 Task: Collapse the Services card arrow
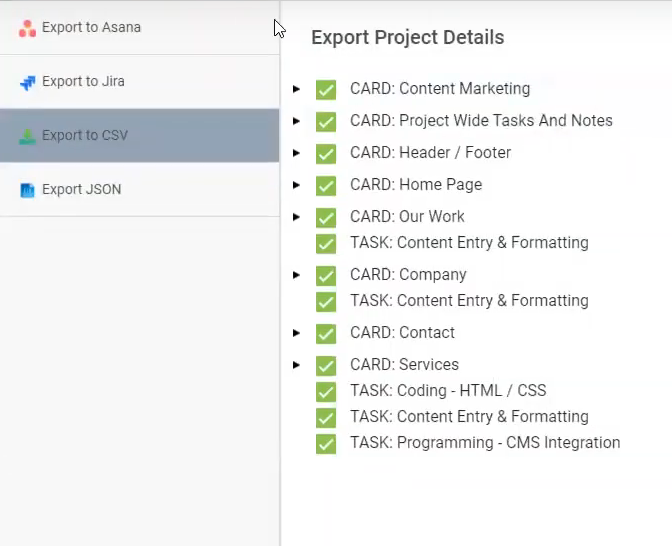point(296,365)
